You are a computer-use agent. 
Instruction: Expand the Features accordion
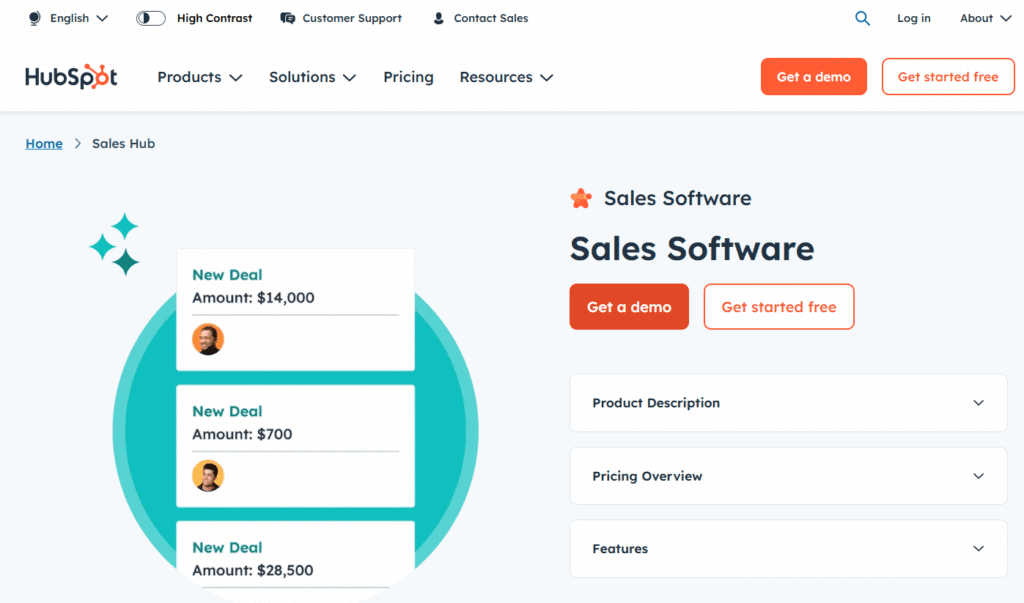pos(788,549)
